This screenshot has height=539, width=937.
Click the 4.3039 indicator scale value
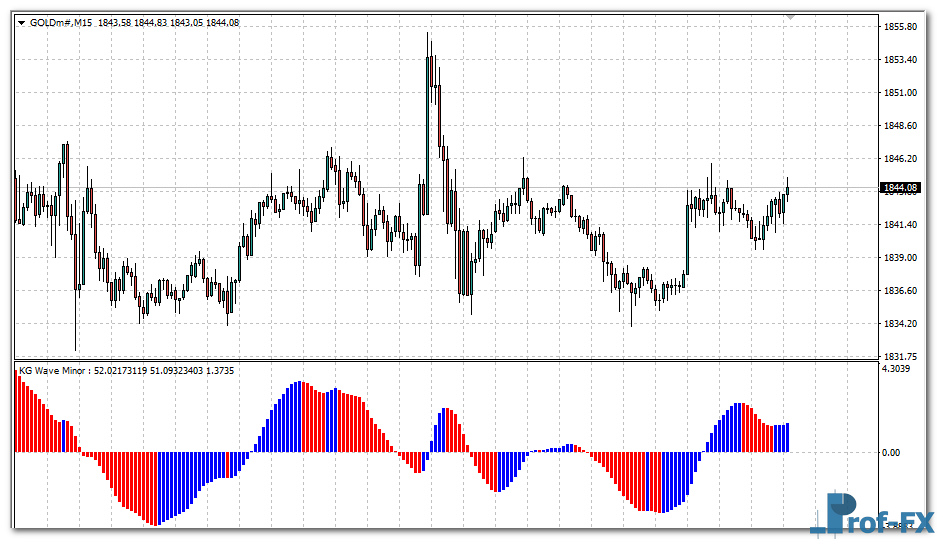[897, 369]
